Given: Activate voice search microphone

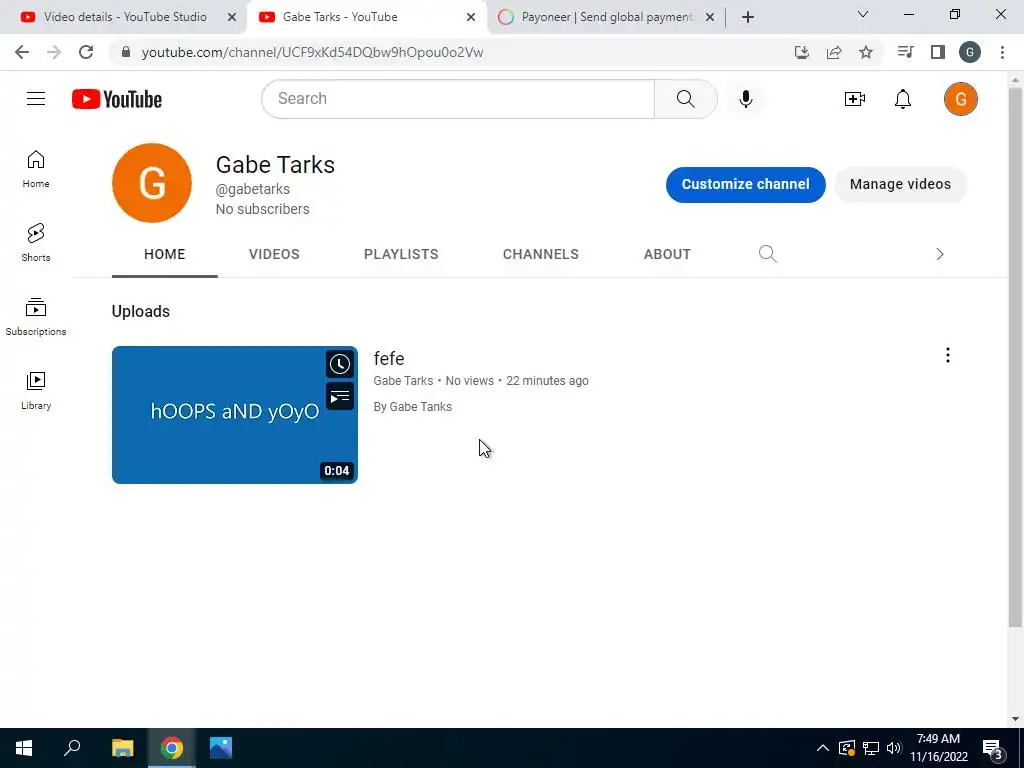Looking at the screenshot, I should pos(746,99).
